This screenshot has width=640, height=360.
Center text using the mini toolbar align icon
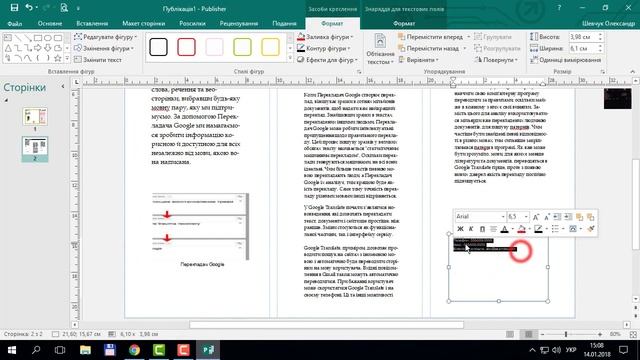493,229
